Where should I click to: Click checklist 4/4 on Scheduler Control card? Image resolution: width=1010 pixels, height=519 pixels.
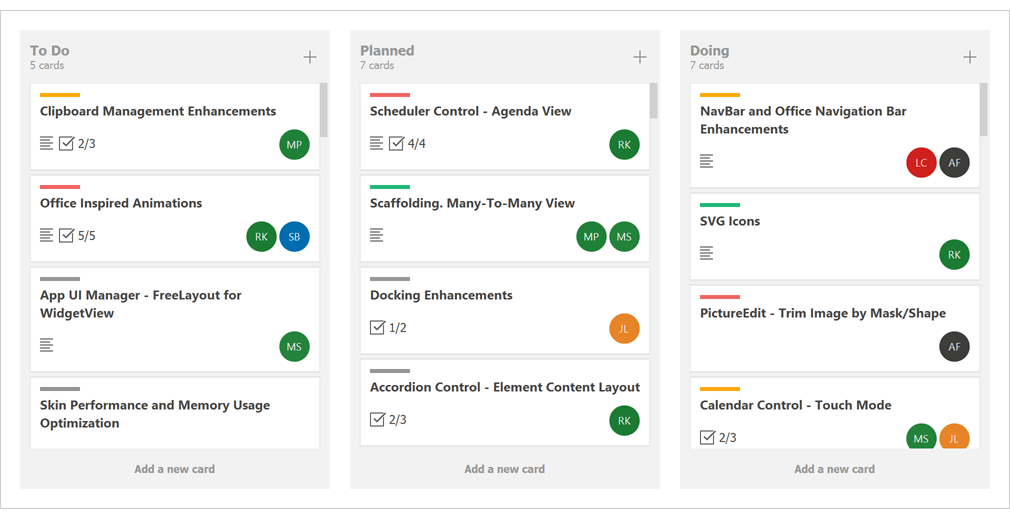[407, 144]
